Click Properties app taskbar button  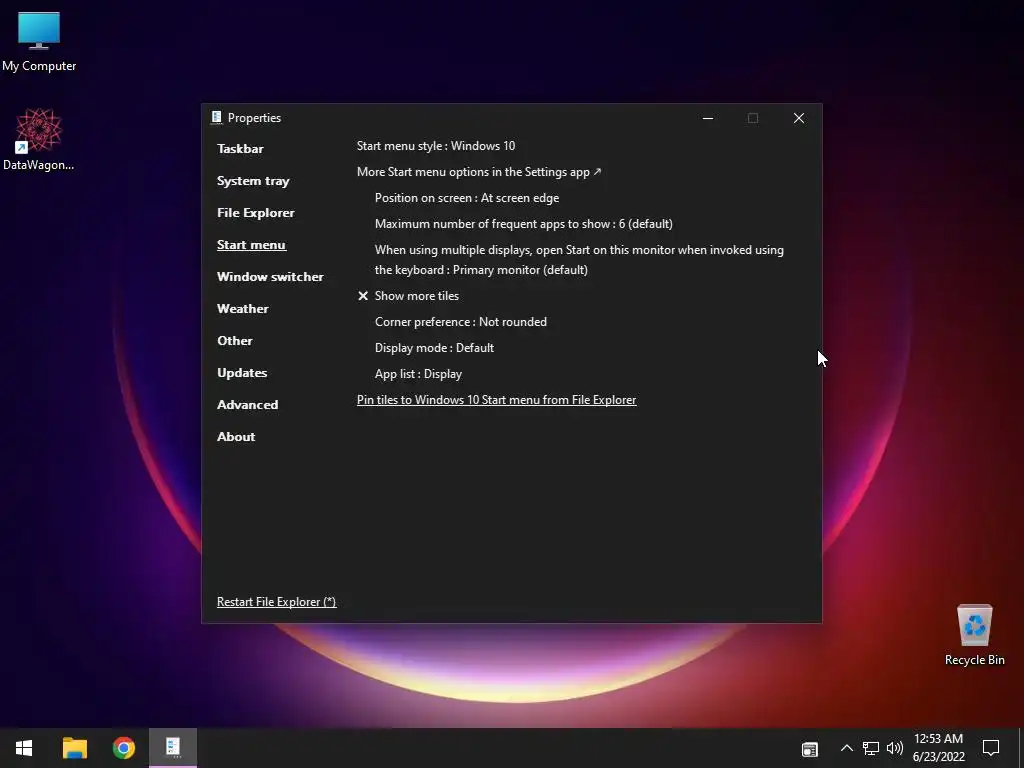173,748
